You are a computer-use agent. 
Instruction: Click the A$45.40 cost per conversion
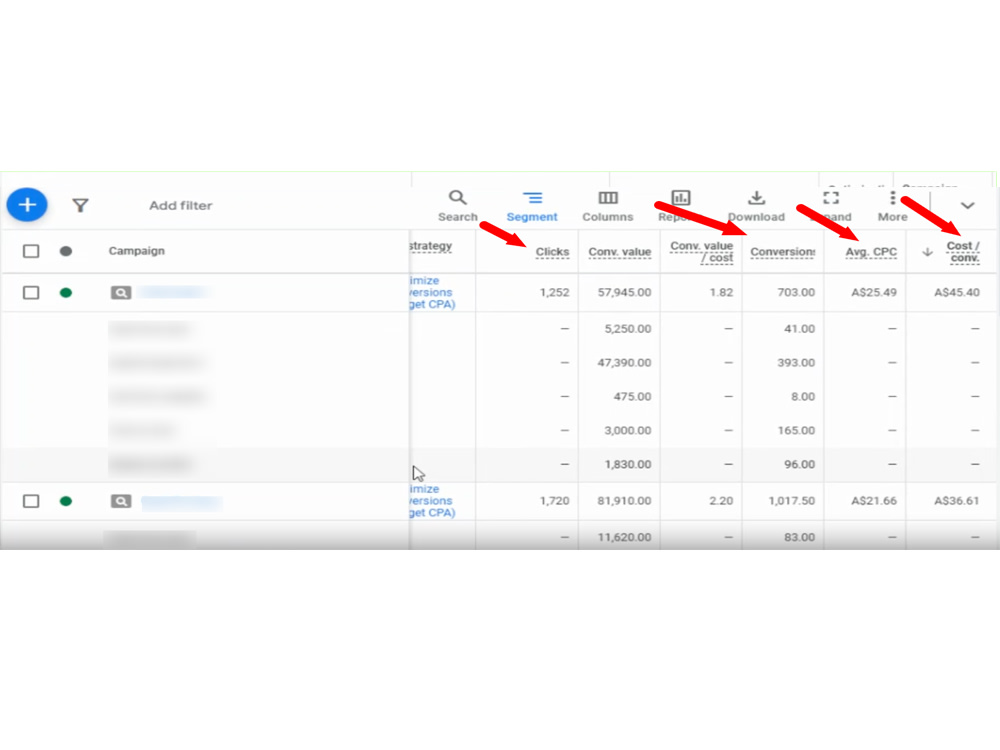point(957,292)
